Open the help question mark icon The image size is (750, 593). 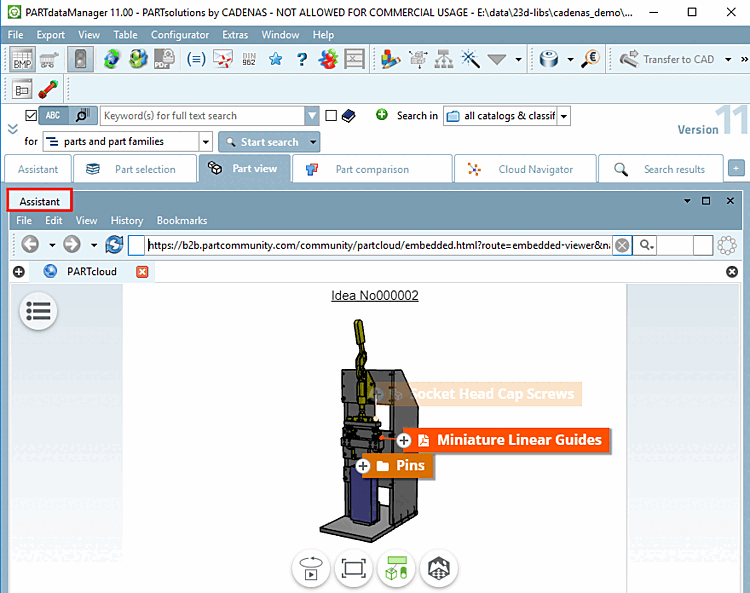(301, 59)
